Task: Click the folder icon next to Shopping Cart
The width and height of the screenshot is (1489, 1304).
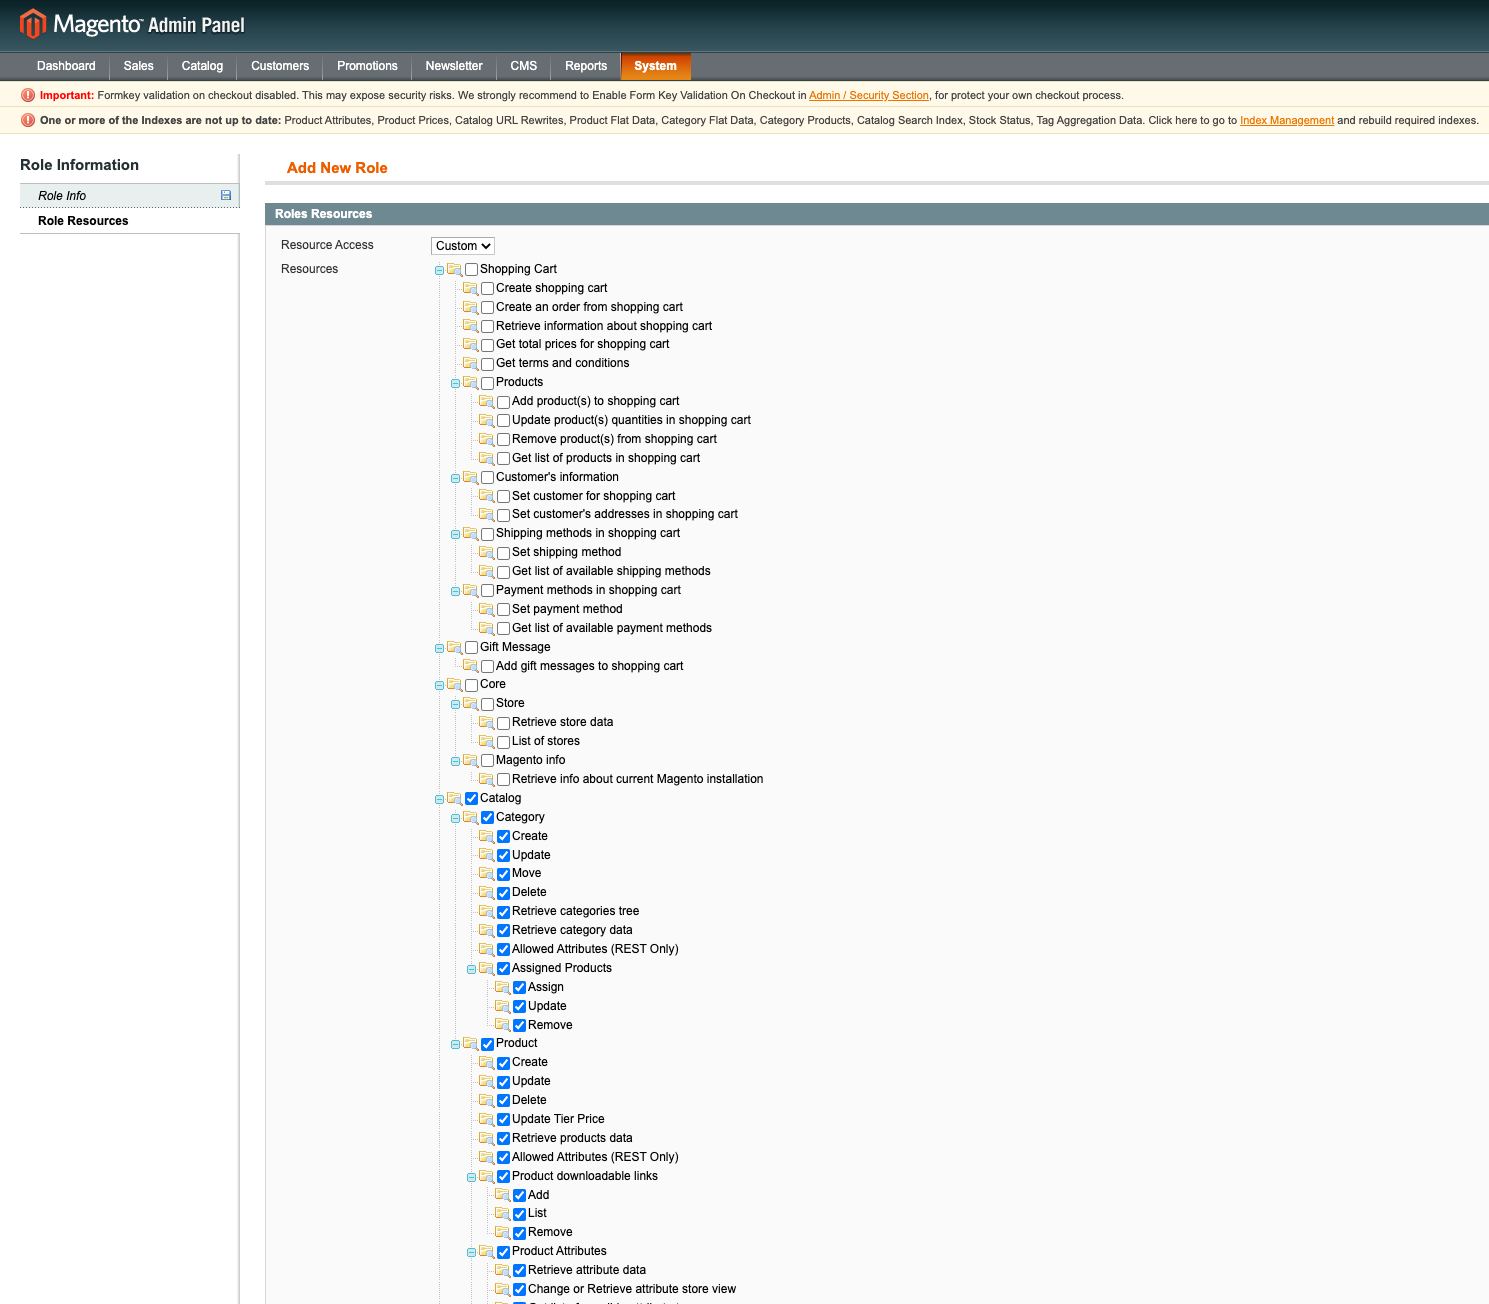Action: [x=456, y=269]
